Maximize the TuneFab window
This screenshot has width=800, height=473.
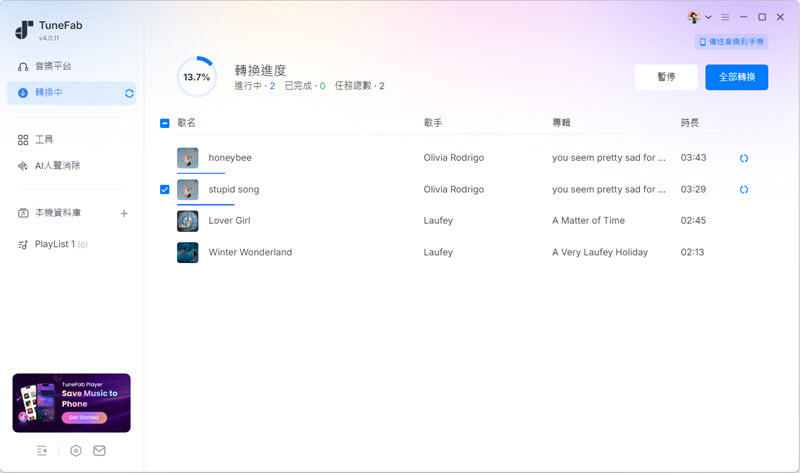tap(762, 17)
